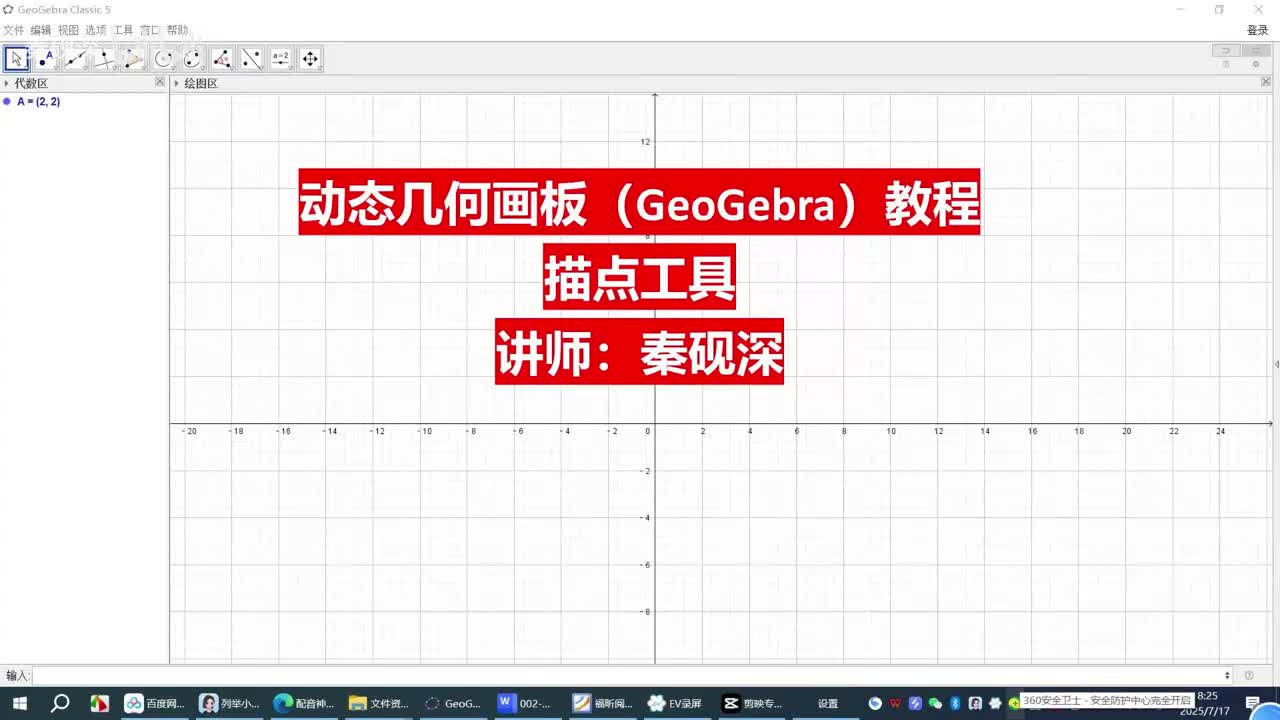Open 百度网盘 taskbar app
The image size is (1280, 720).
154,703
